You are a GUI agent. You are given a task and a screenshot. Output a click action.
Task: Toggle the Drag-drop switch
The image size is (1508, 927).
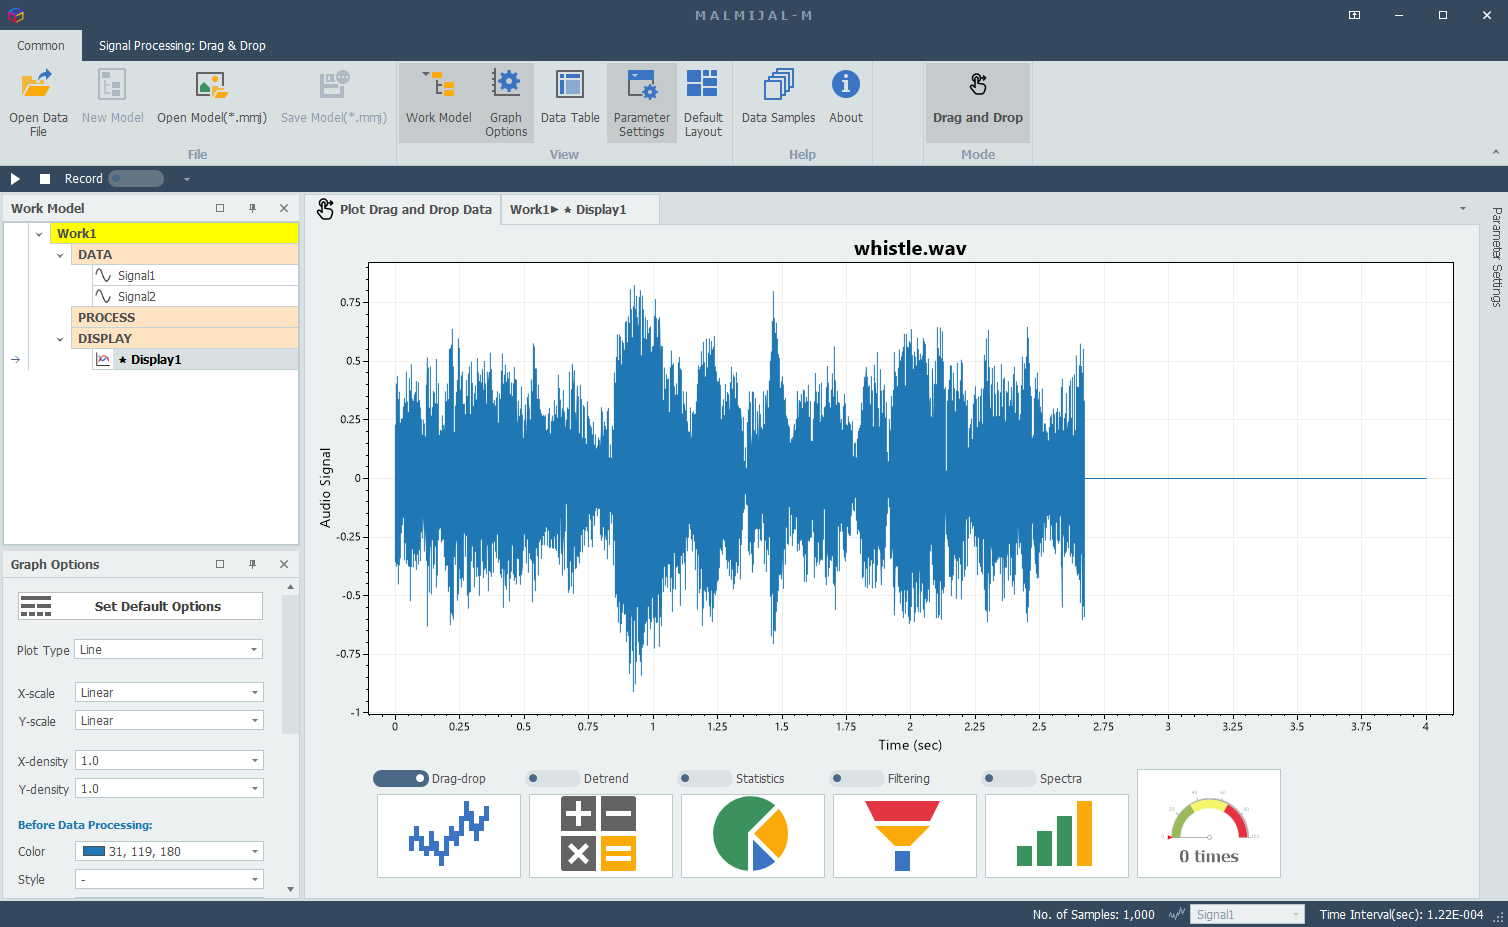(x=401, y=778)
